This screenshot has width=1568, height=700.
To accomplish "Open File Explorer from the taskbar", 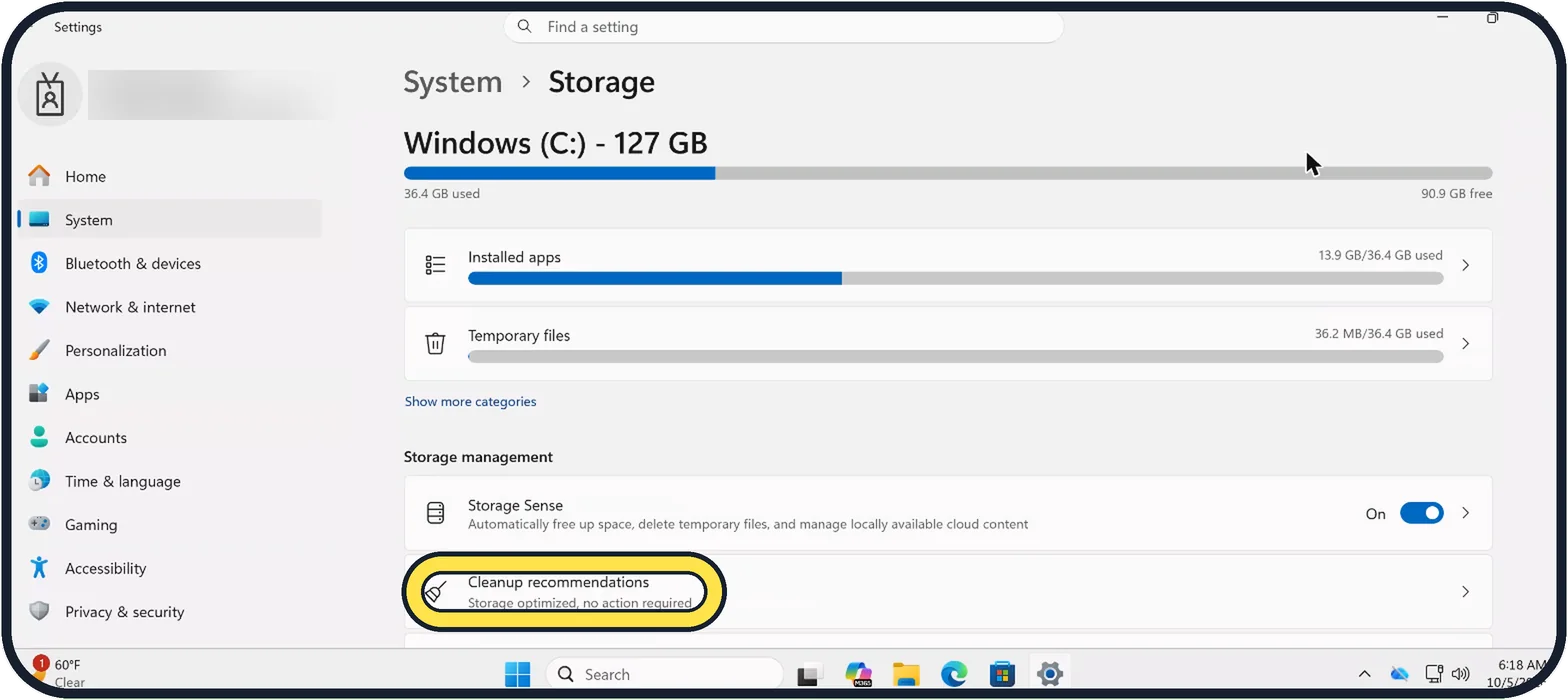I will pos(906,674).
